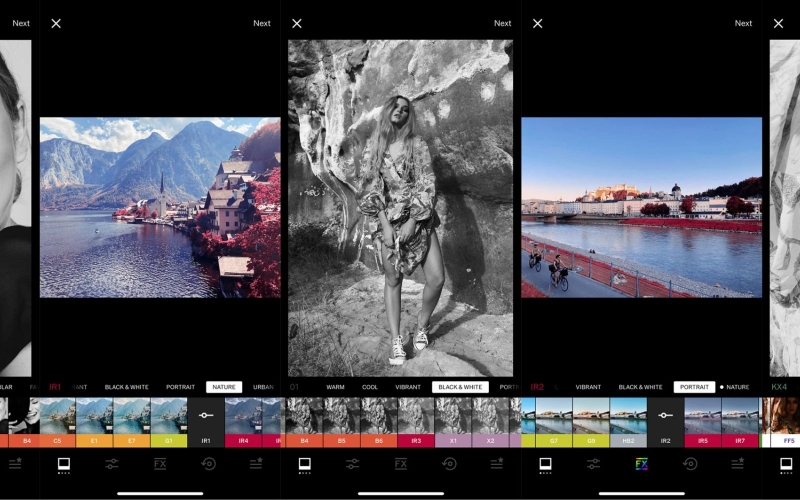Open the rainbow-colored FX icon

pos(642,464)
